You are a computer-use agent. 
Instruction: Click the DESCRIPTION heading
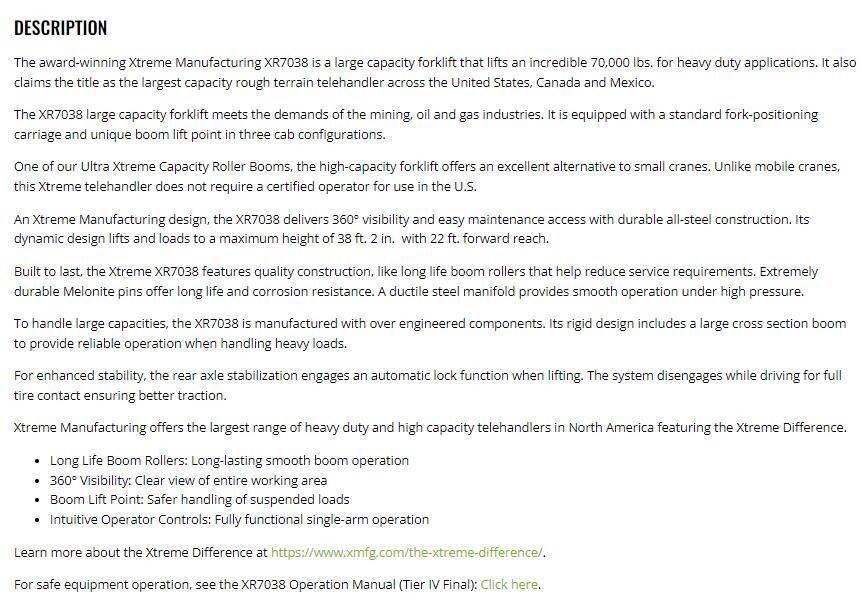click(x=61, y=28)
